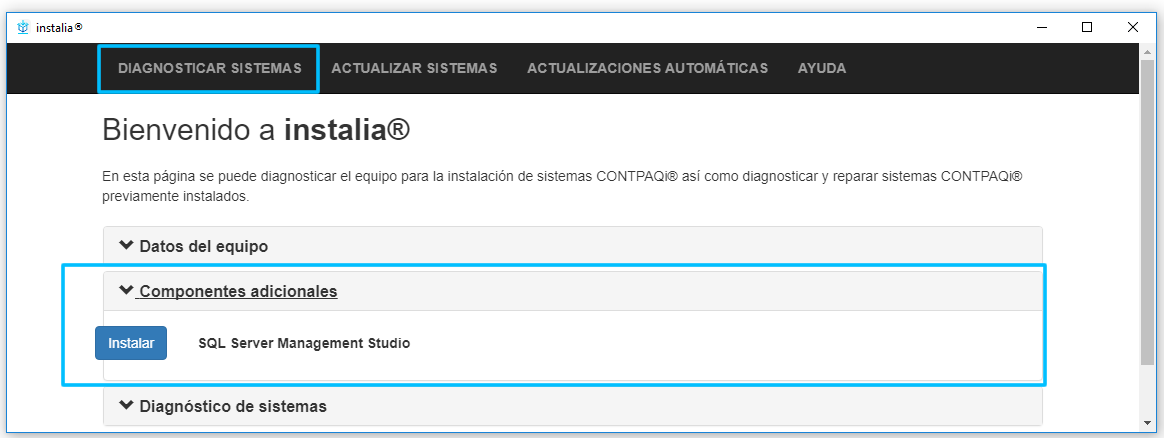Click the Componentes adicionales underlined link text
Viewport: 1164px width, 438px height.
[x=238, y=292]
